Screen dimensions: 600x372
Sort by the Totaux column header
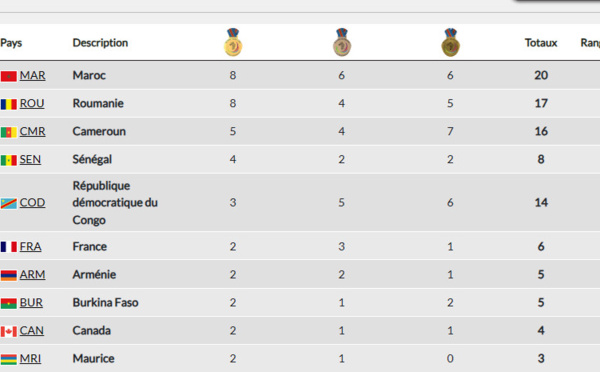pyautogui.click(x=541, y=43)
